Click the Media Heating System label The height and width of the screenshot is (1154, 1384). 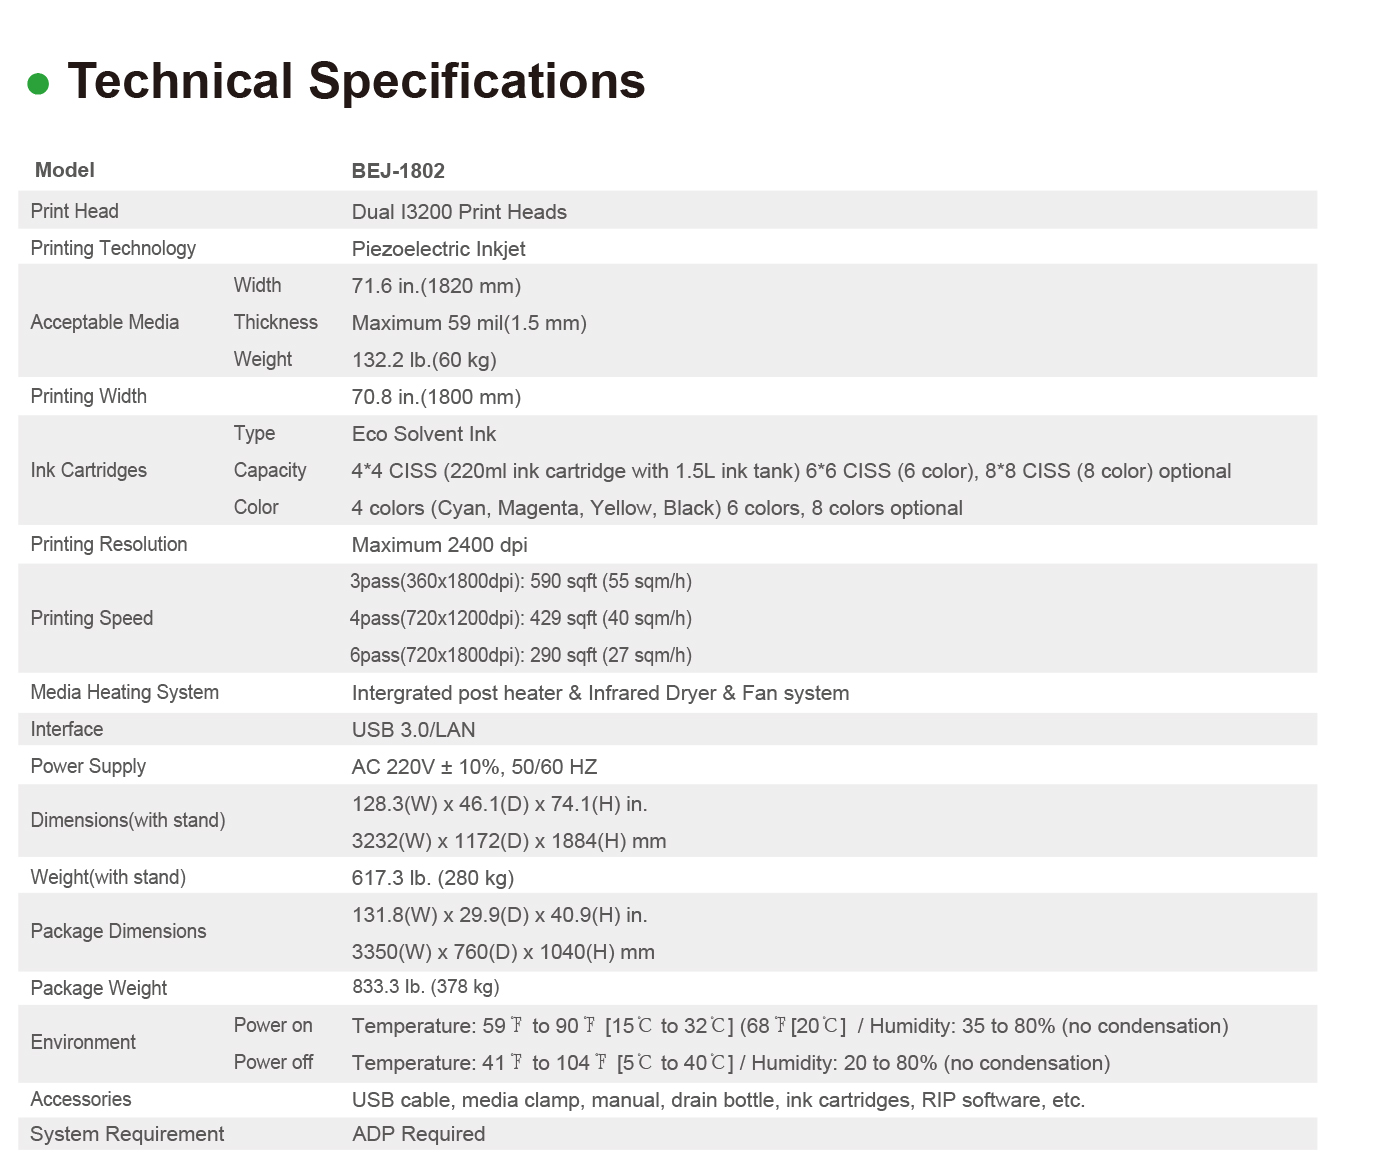(x=125, y=692)
